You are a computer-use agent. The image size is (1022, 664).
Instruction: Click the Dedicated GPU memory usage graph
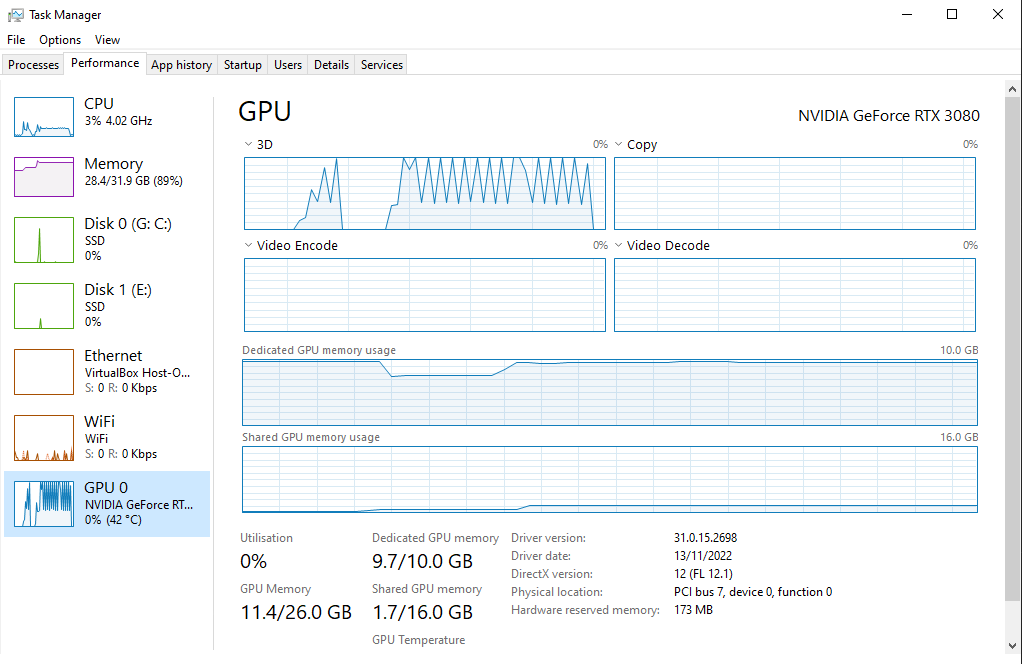pos(610,392)
